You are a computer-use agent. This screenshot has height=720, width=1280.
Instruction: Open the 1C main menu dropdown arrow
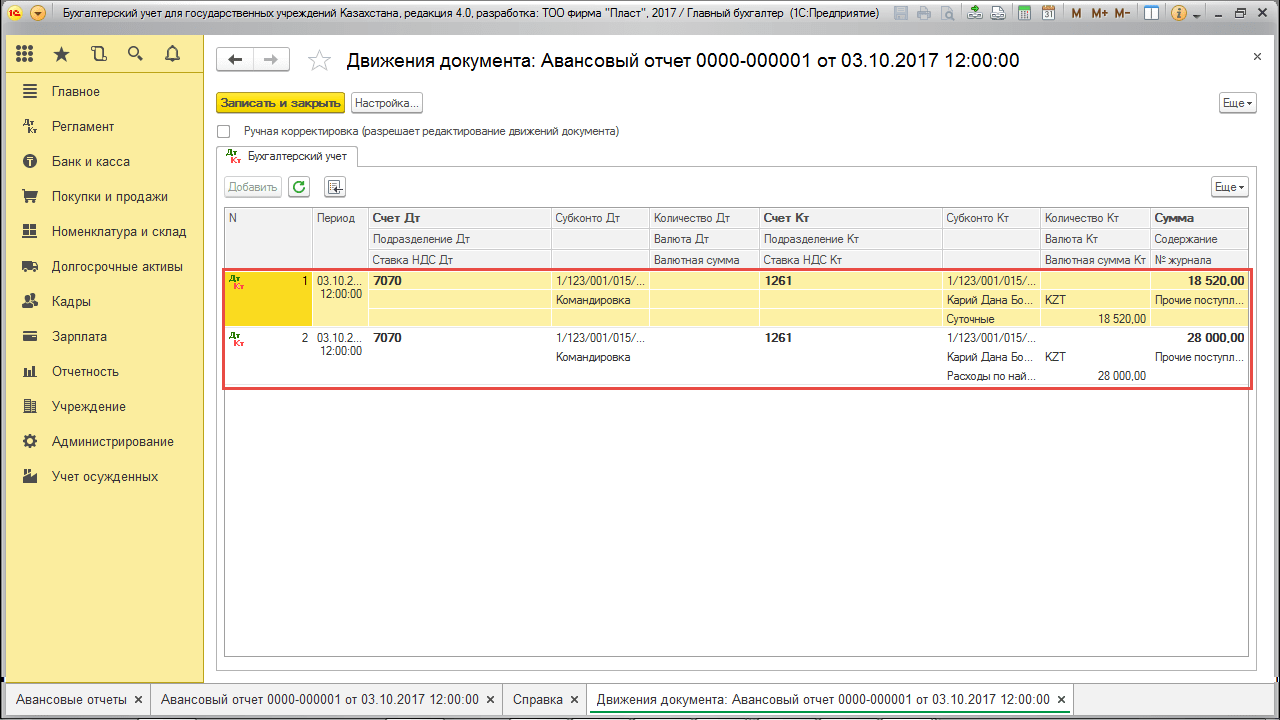coord(38,14)
